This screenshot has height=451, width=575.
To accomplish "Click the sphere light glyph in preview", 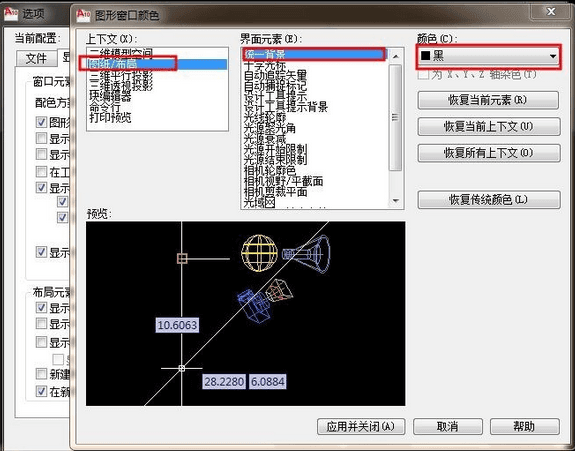I will (x=259, y=253).
